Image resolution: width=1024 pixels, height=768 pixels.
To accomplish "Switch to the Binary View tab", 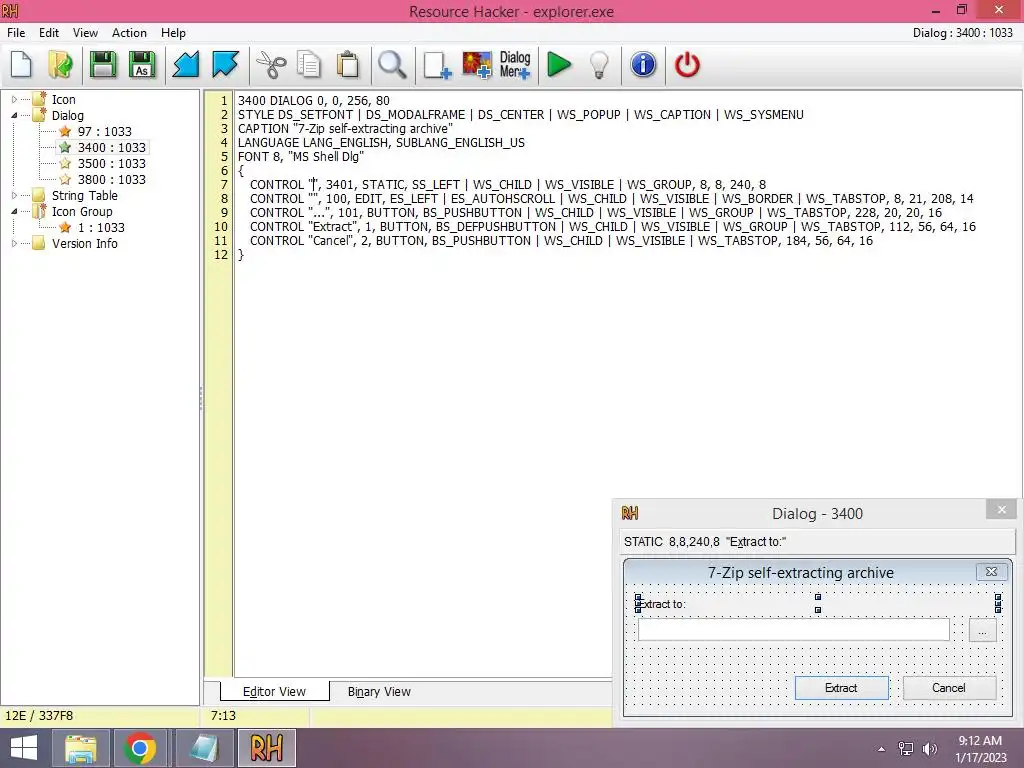I will coord(379,692).
